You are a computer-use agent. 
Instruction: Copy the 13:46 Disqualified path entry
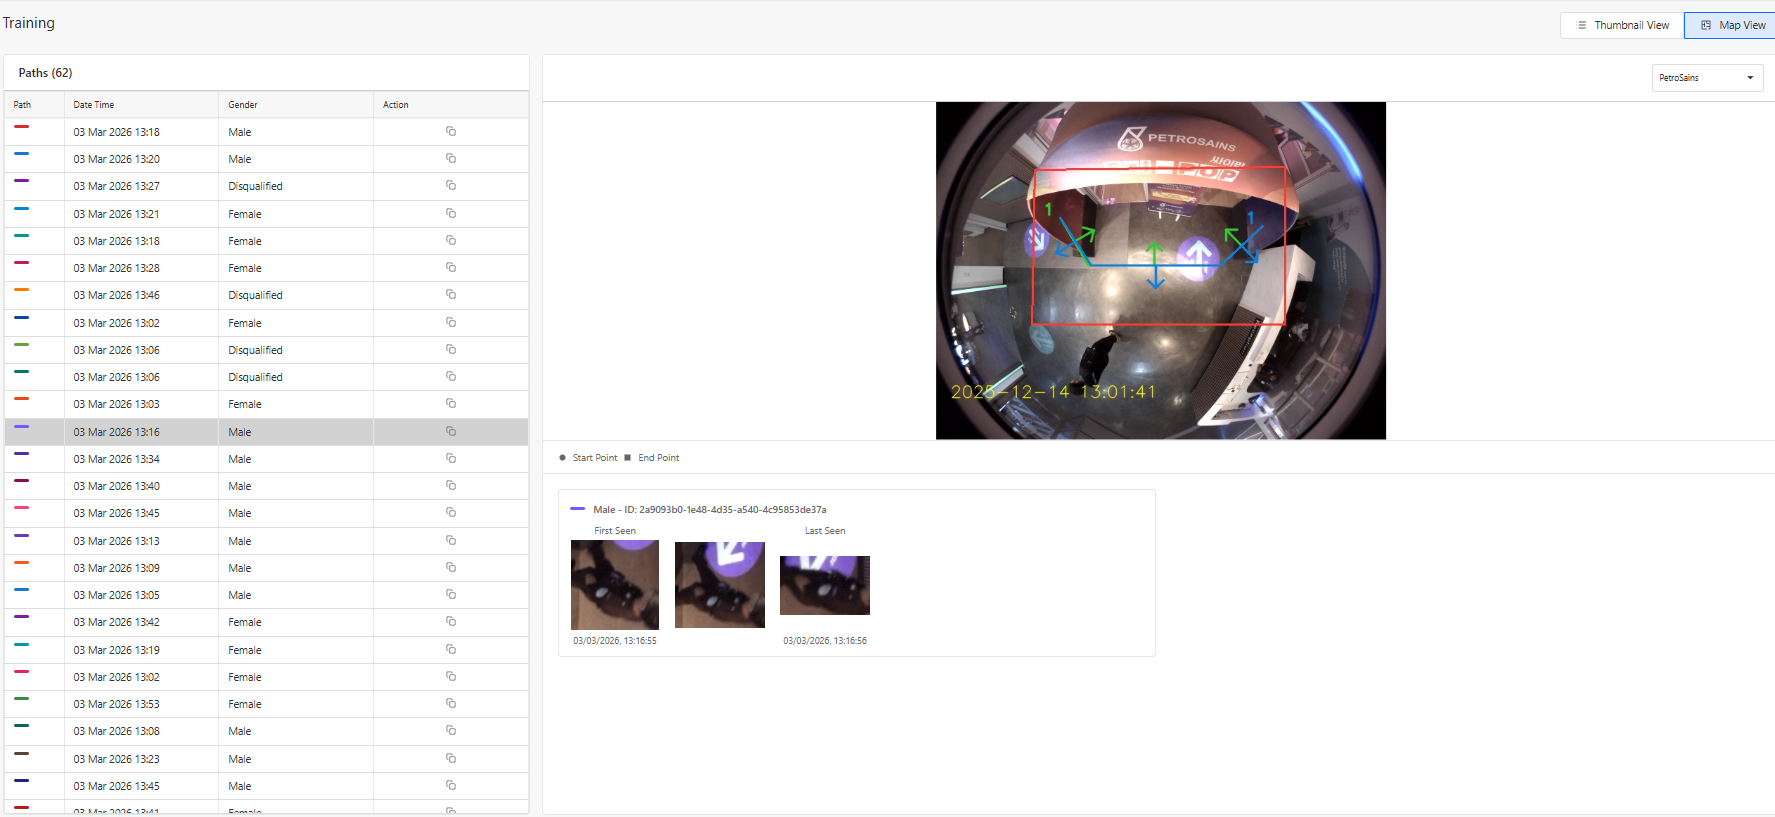tap(451, 295)
